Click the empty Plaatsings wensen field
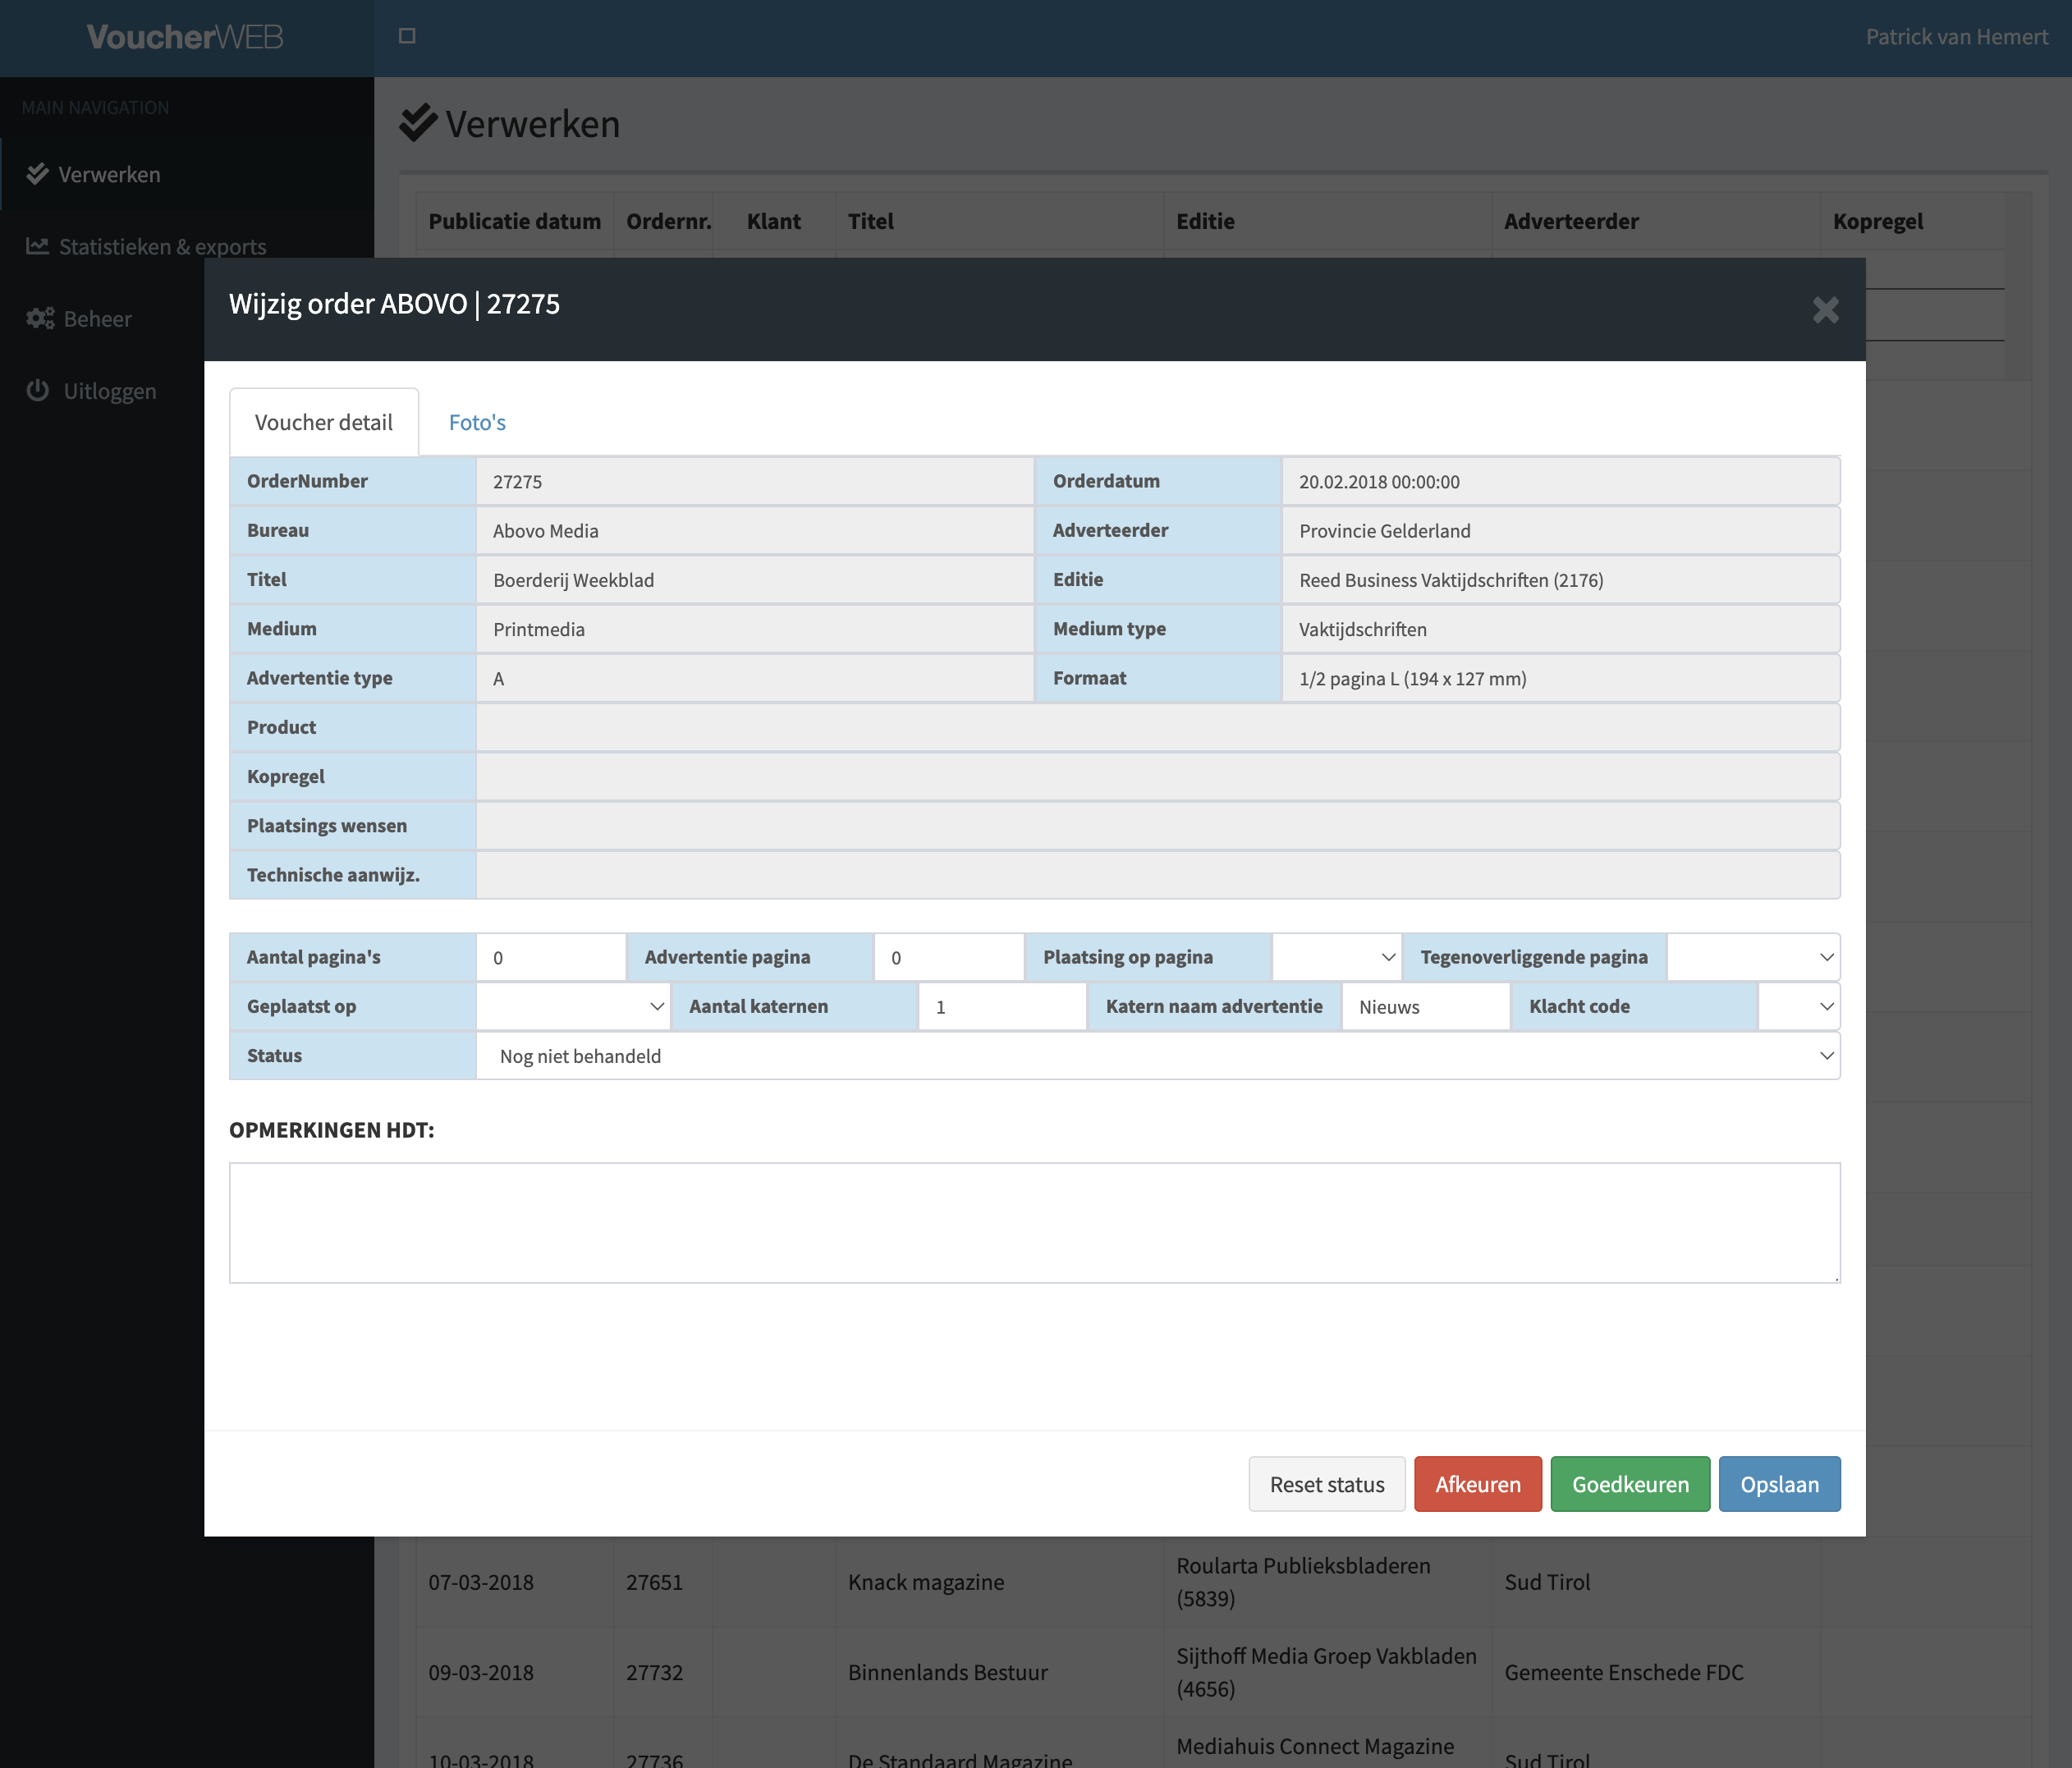The image size is (2072, 1768). click(1158, 826)
